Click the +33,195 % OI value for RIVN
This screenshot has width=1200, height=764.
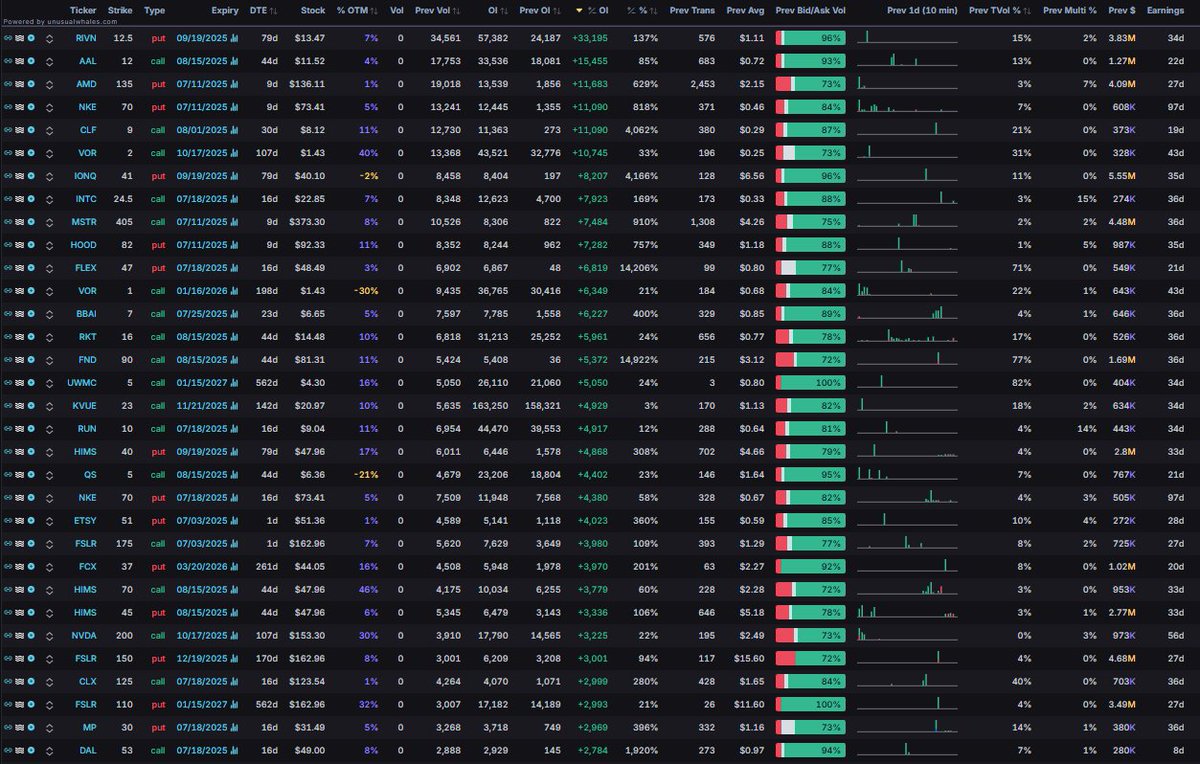click(591, 37)
